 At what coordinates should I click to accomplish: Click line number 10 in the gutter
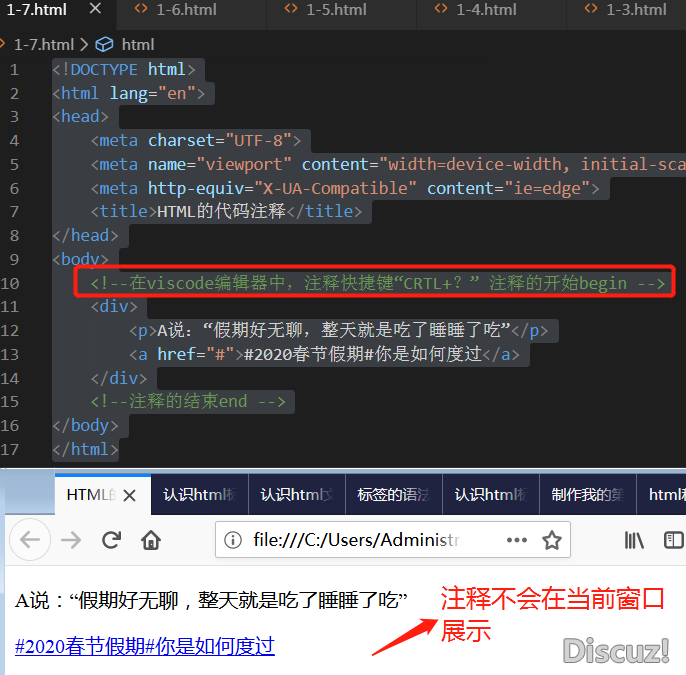10,283
